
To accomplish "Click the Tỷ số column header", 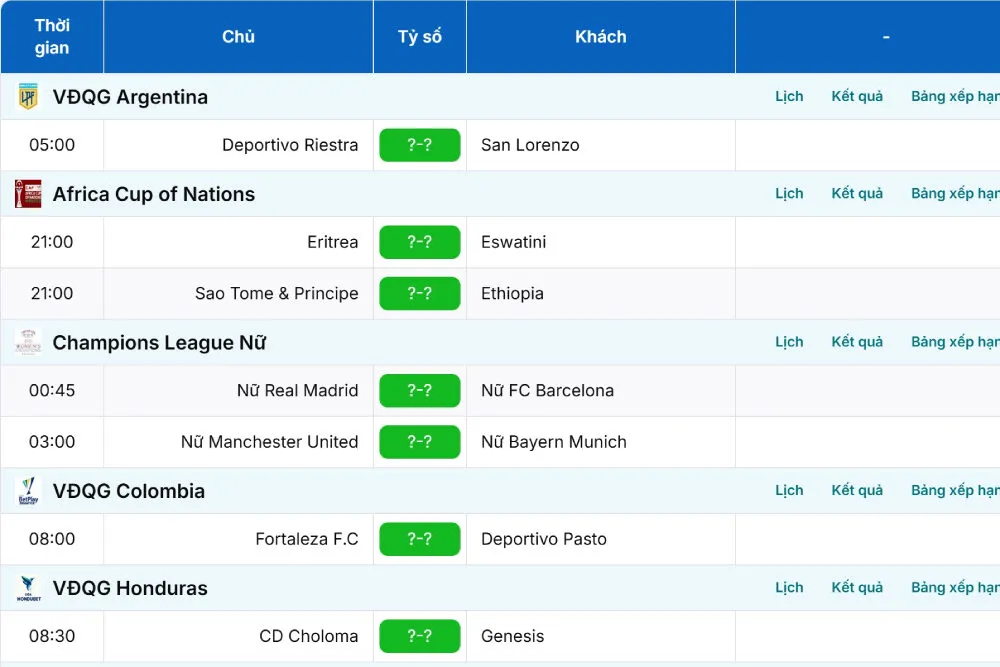I will pos(420,37).
